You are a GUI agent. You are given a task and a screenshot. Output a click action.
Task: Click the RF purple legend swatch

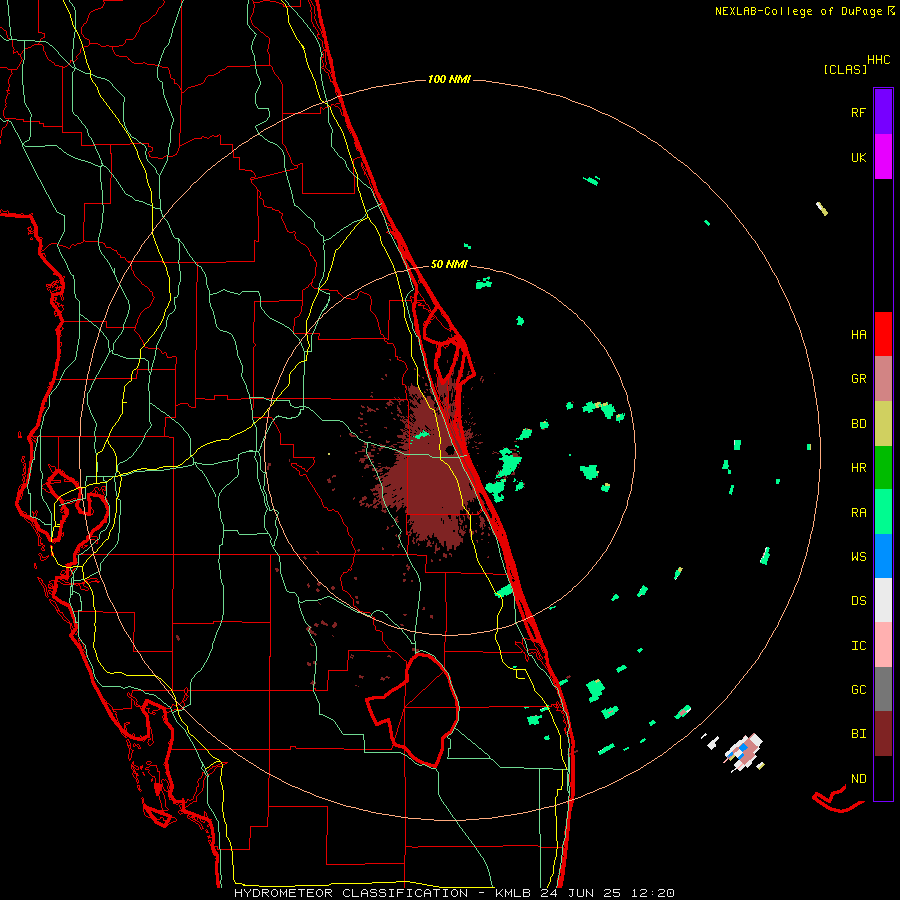pos(883,112)
